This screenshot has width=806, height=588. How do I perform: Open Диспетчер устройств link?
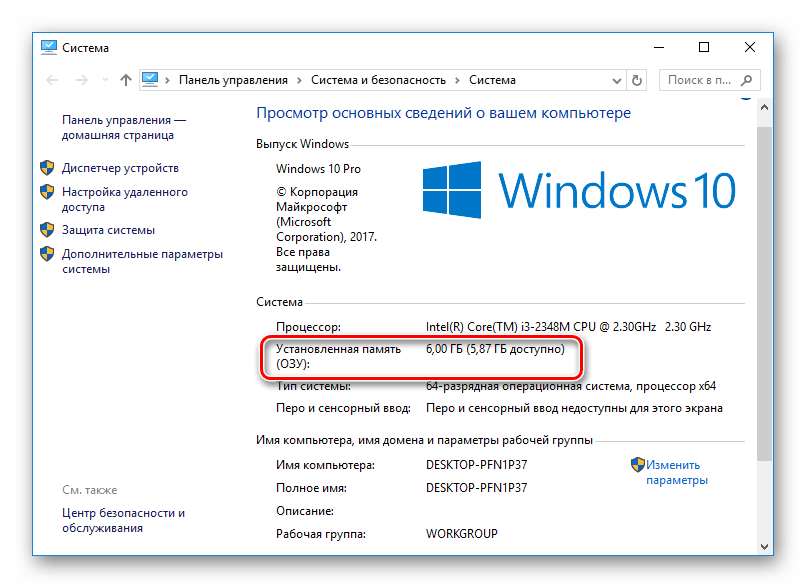120,168
